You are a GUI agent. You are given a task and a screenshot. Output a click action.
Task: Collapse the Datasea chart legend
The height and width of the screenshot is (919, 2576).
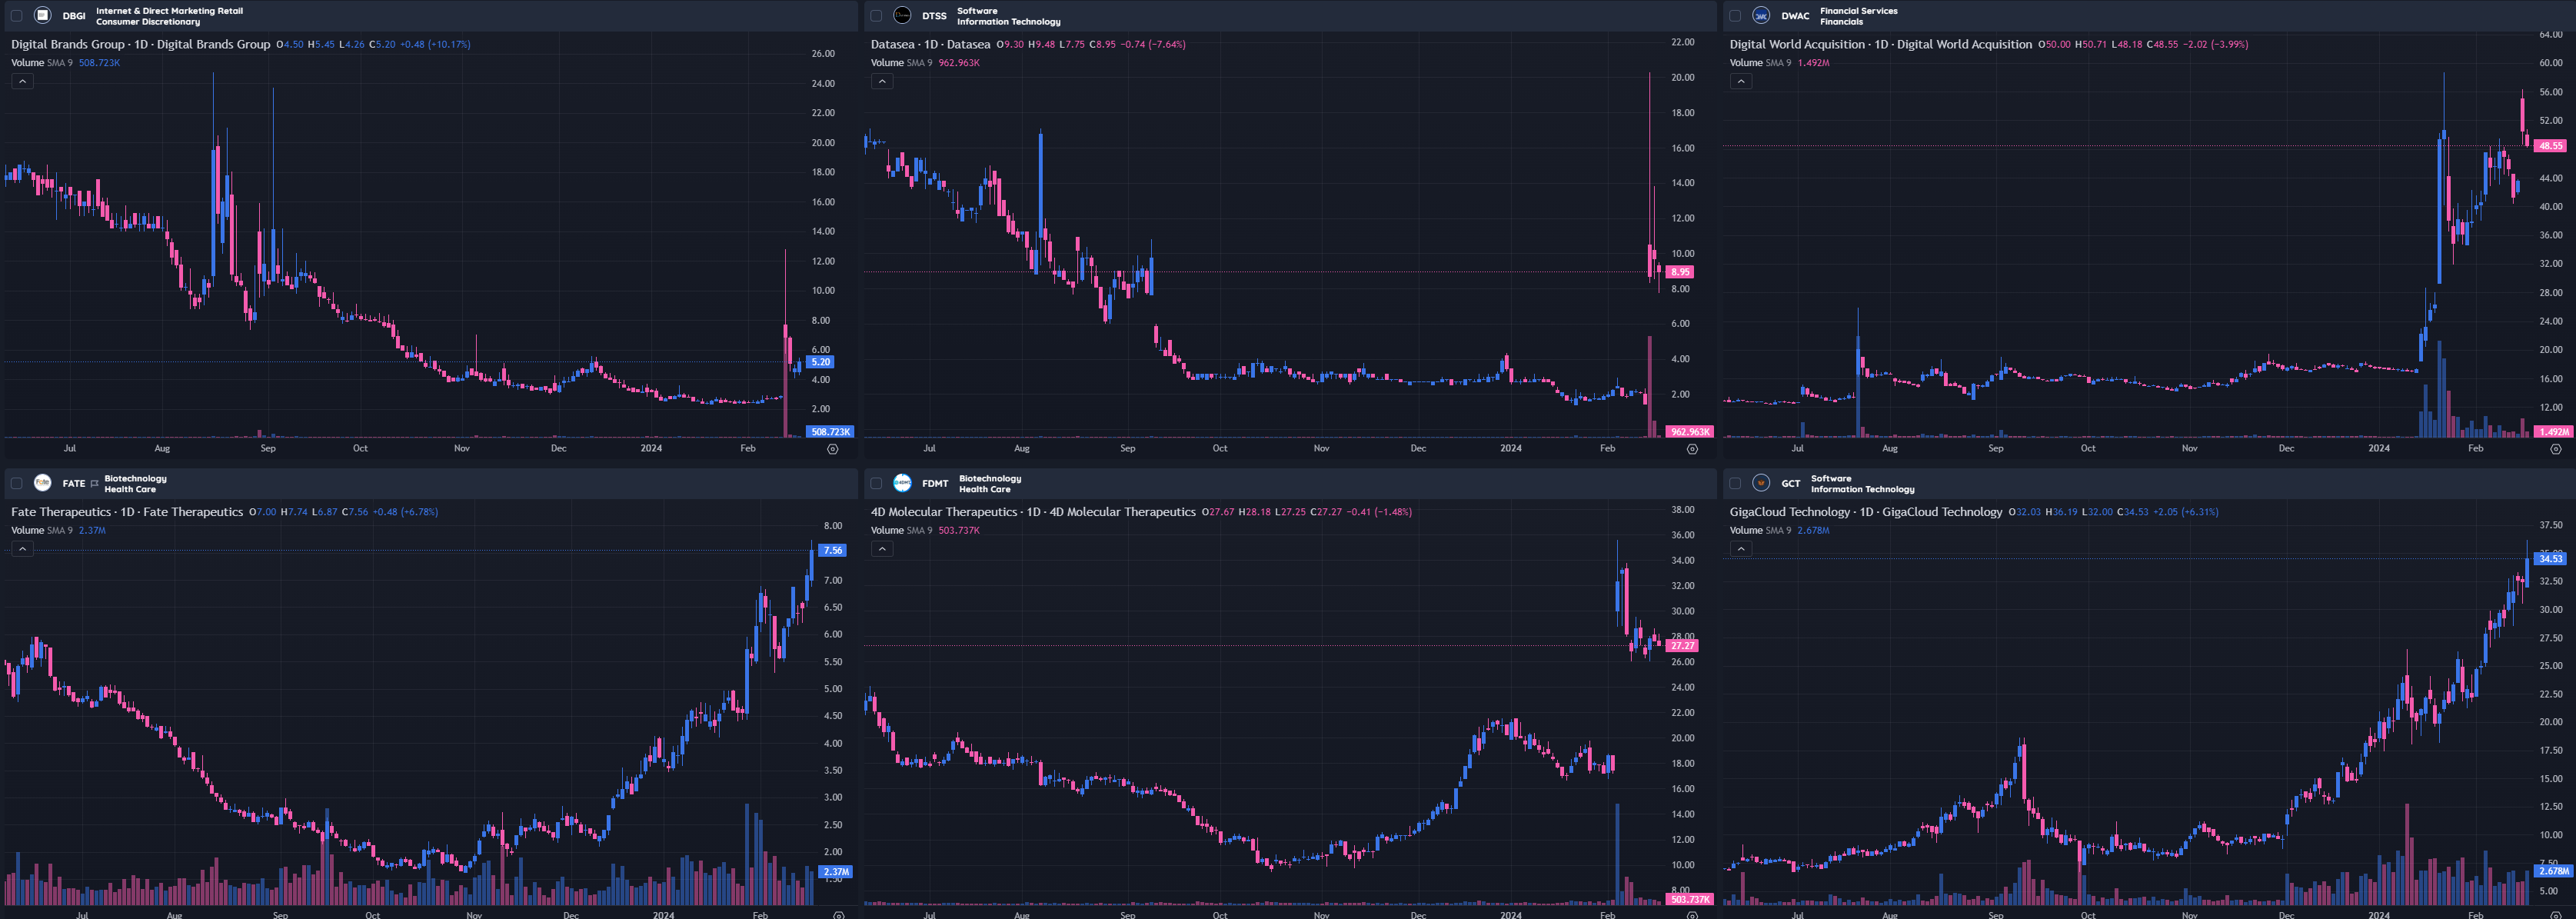(881, 81)
